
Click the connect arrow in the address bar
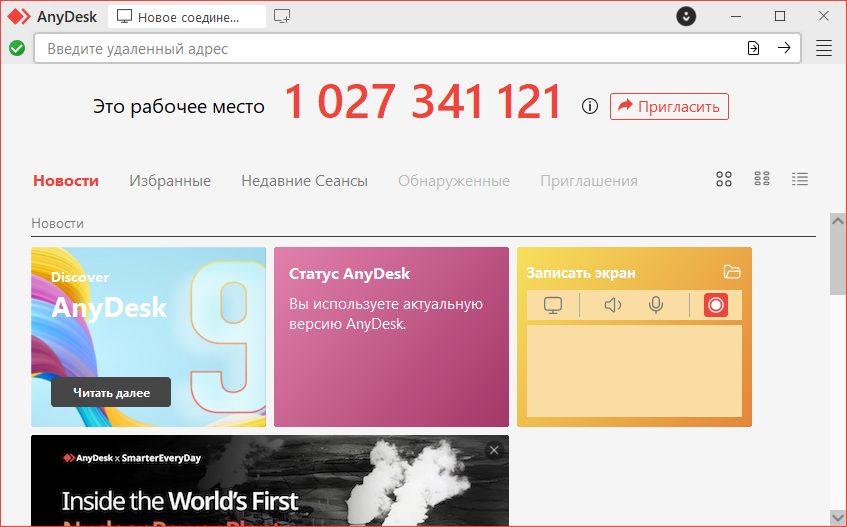(784, 48)
